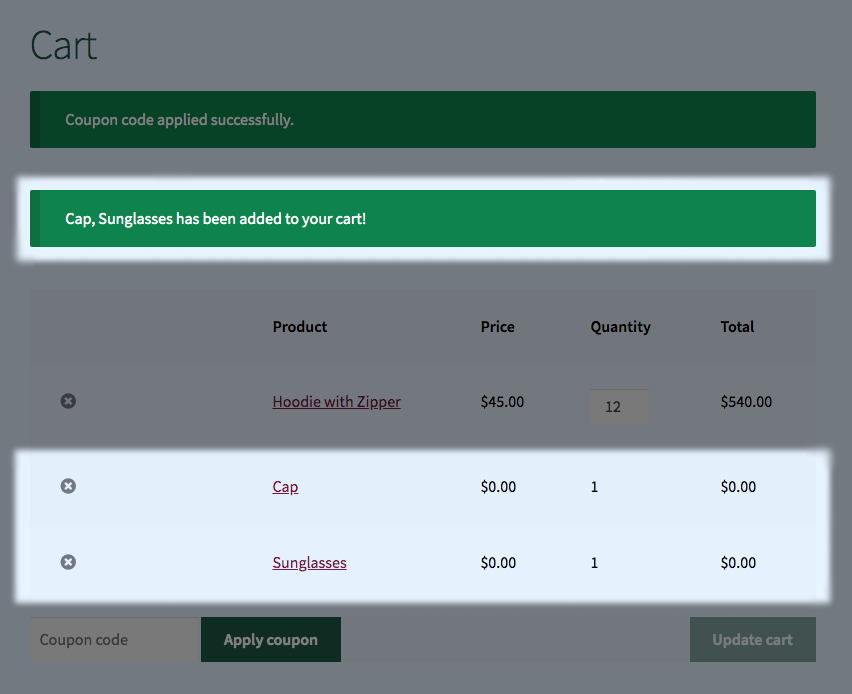Select the $45.00 hoodie price
Image resolution: width=852 pixels, height=694 pixels.
click(x=502, y=402)
